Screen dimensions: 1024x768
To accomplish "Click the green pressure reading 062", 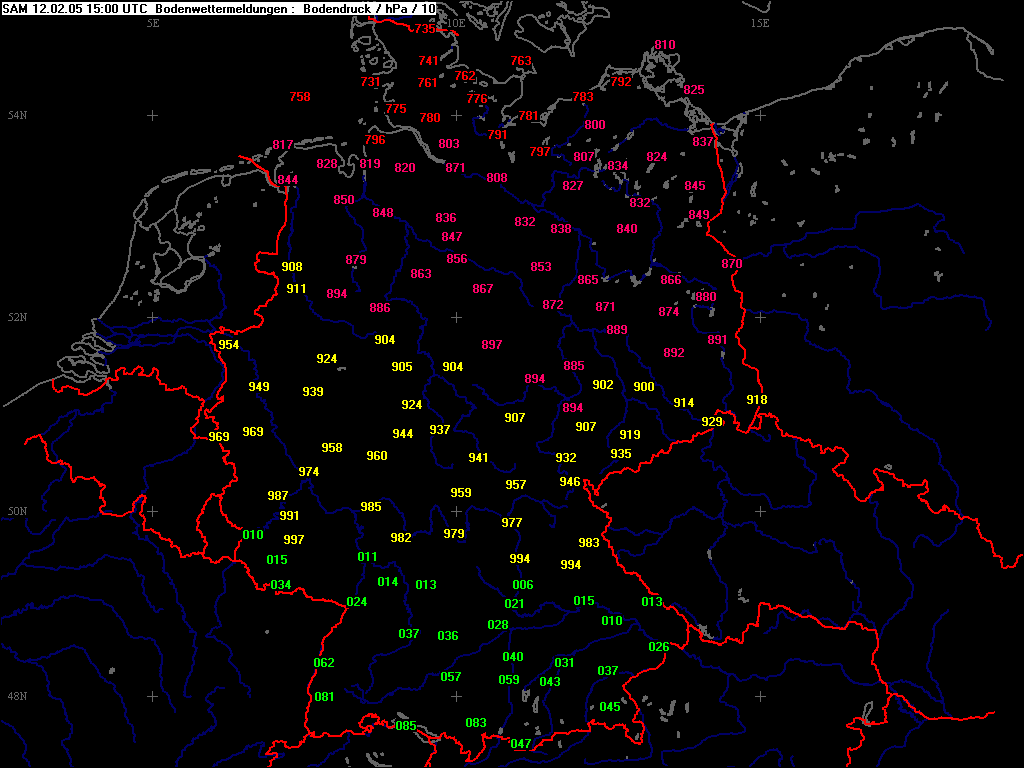I will pyautogui.click(x=324, y=663).
